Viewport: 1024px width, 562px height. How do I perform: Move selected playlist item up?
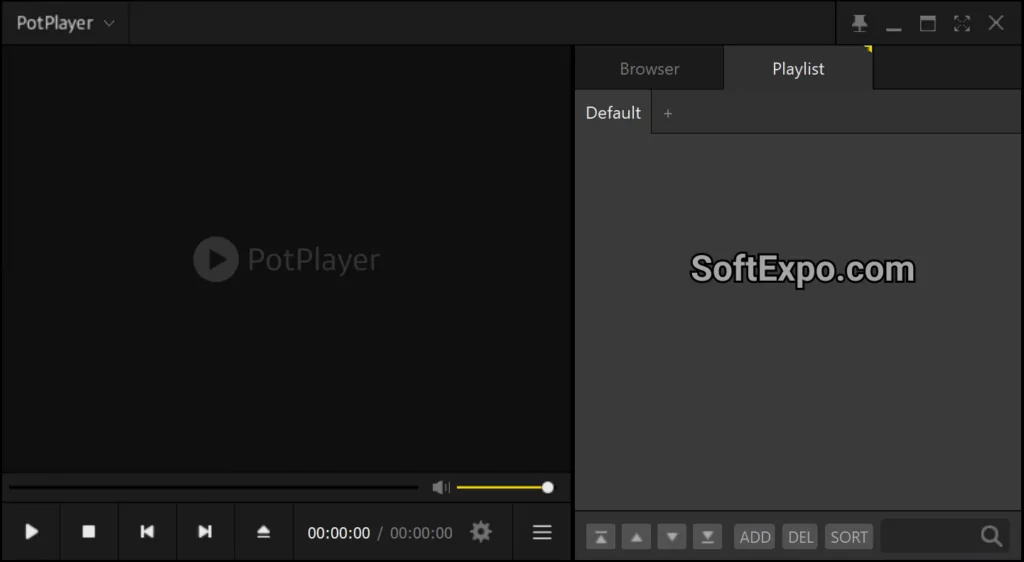pyautogui.click(x=636, y=537)
